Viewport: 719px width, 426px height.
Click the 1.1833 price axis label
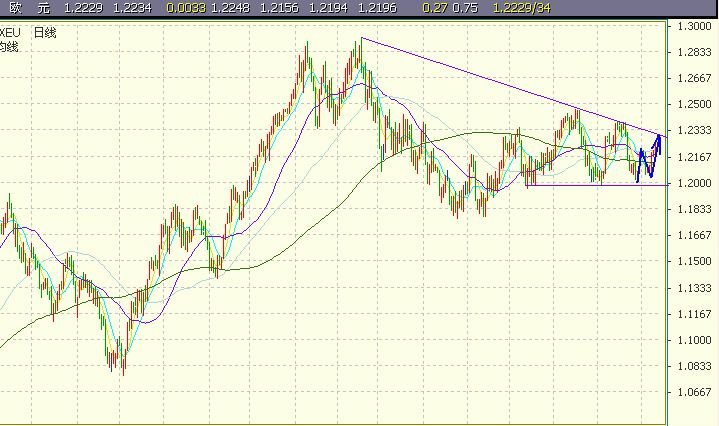pyautogui.click(x=694, y=210)
